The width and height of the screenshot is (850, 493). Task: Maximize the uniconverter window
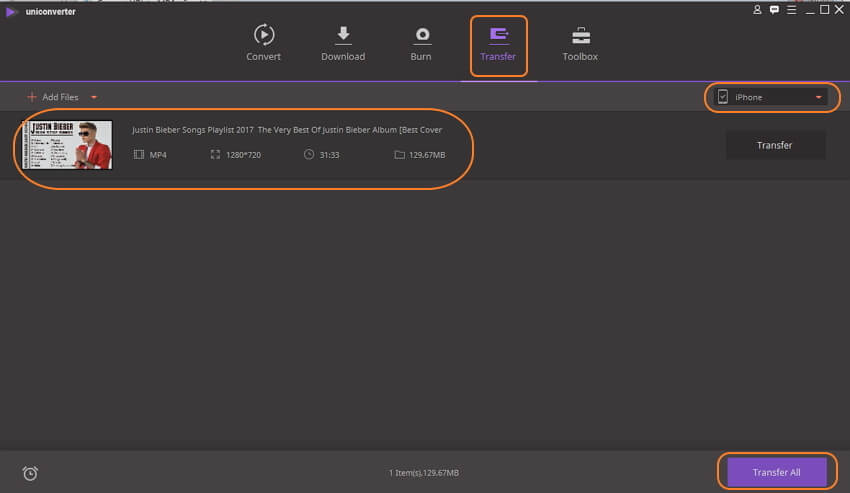[825, 10]
